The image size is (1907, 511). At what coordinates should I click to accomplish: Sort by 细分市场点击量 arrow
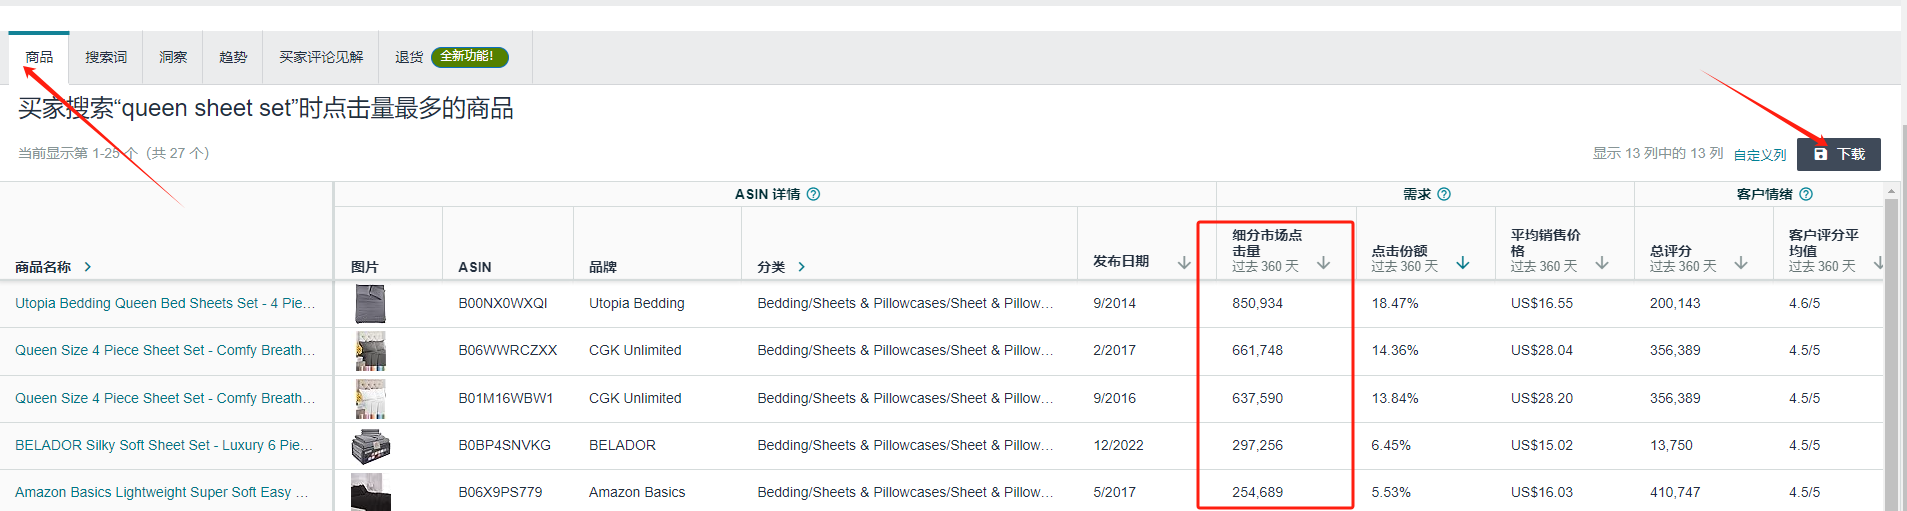tap(1323, 263)
